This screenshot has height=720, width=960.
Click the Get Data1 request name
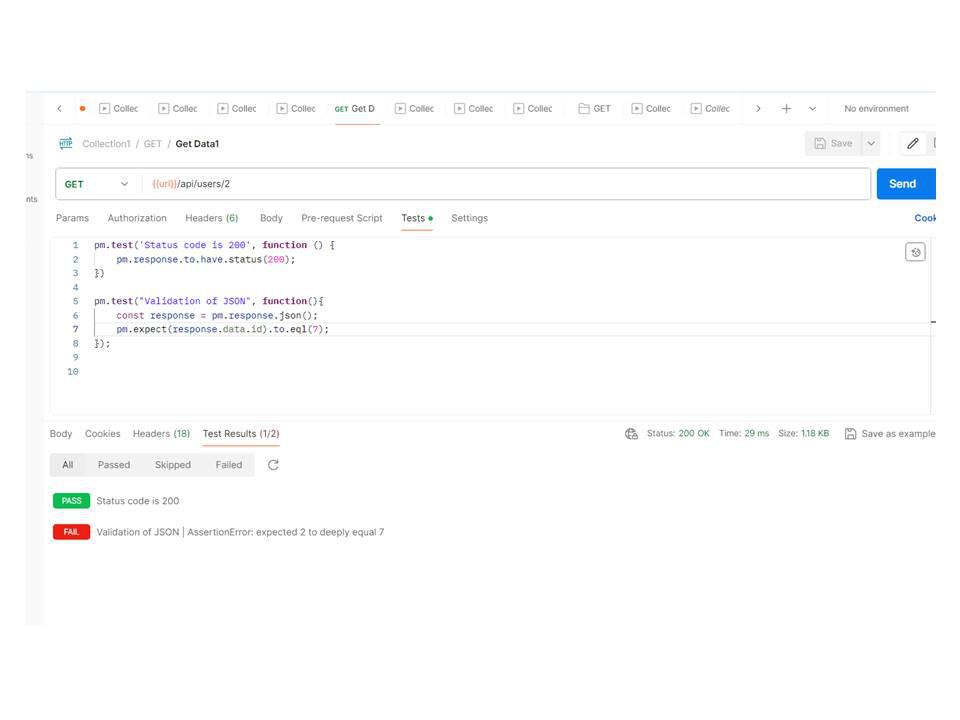197,144
